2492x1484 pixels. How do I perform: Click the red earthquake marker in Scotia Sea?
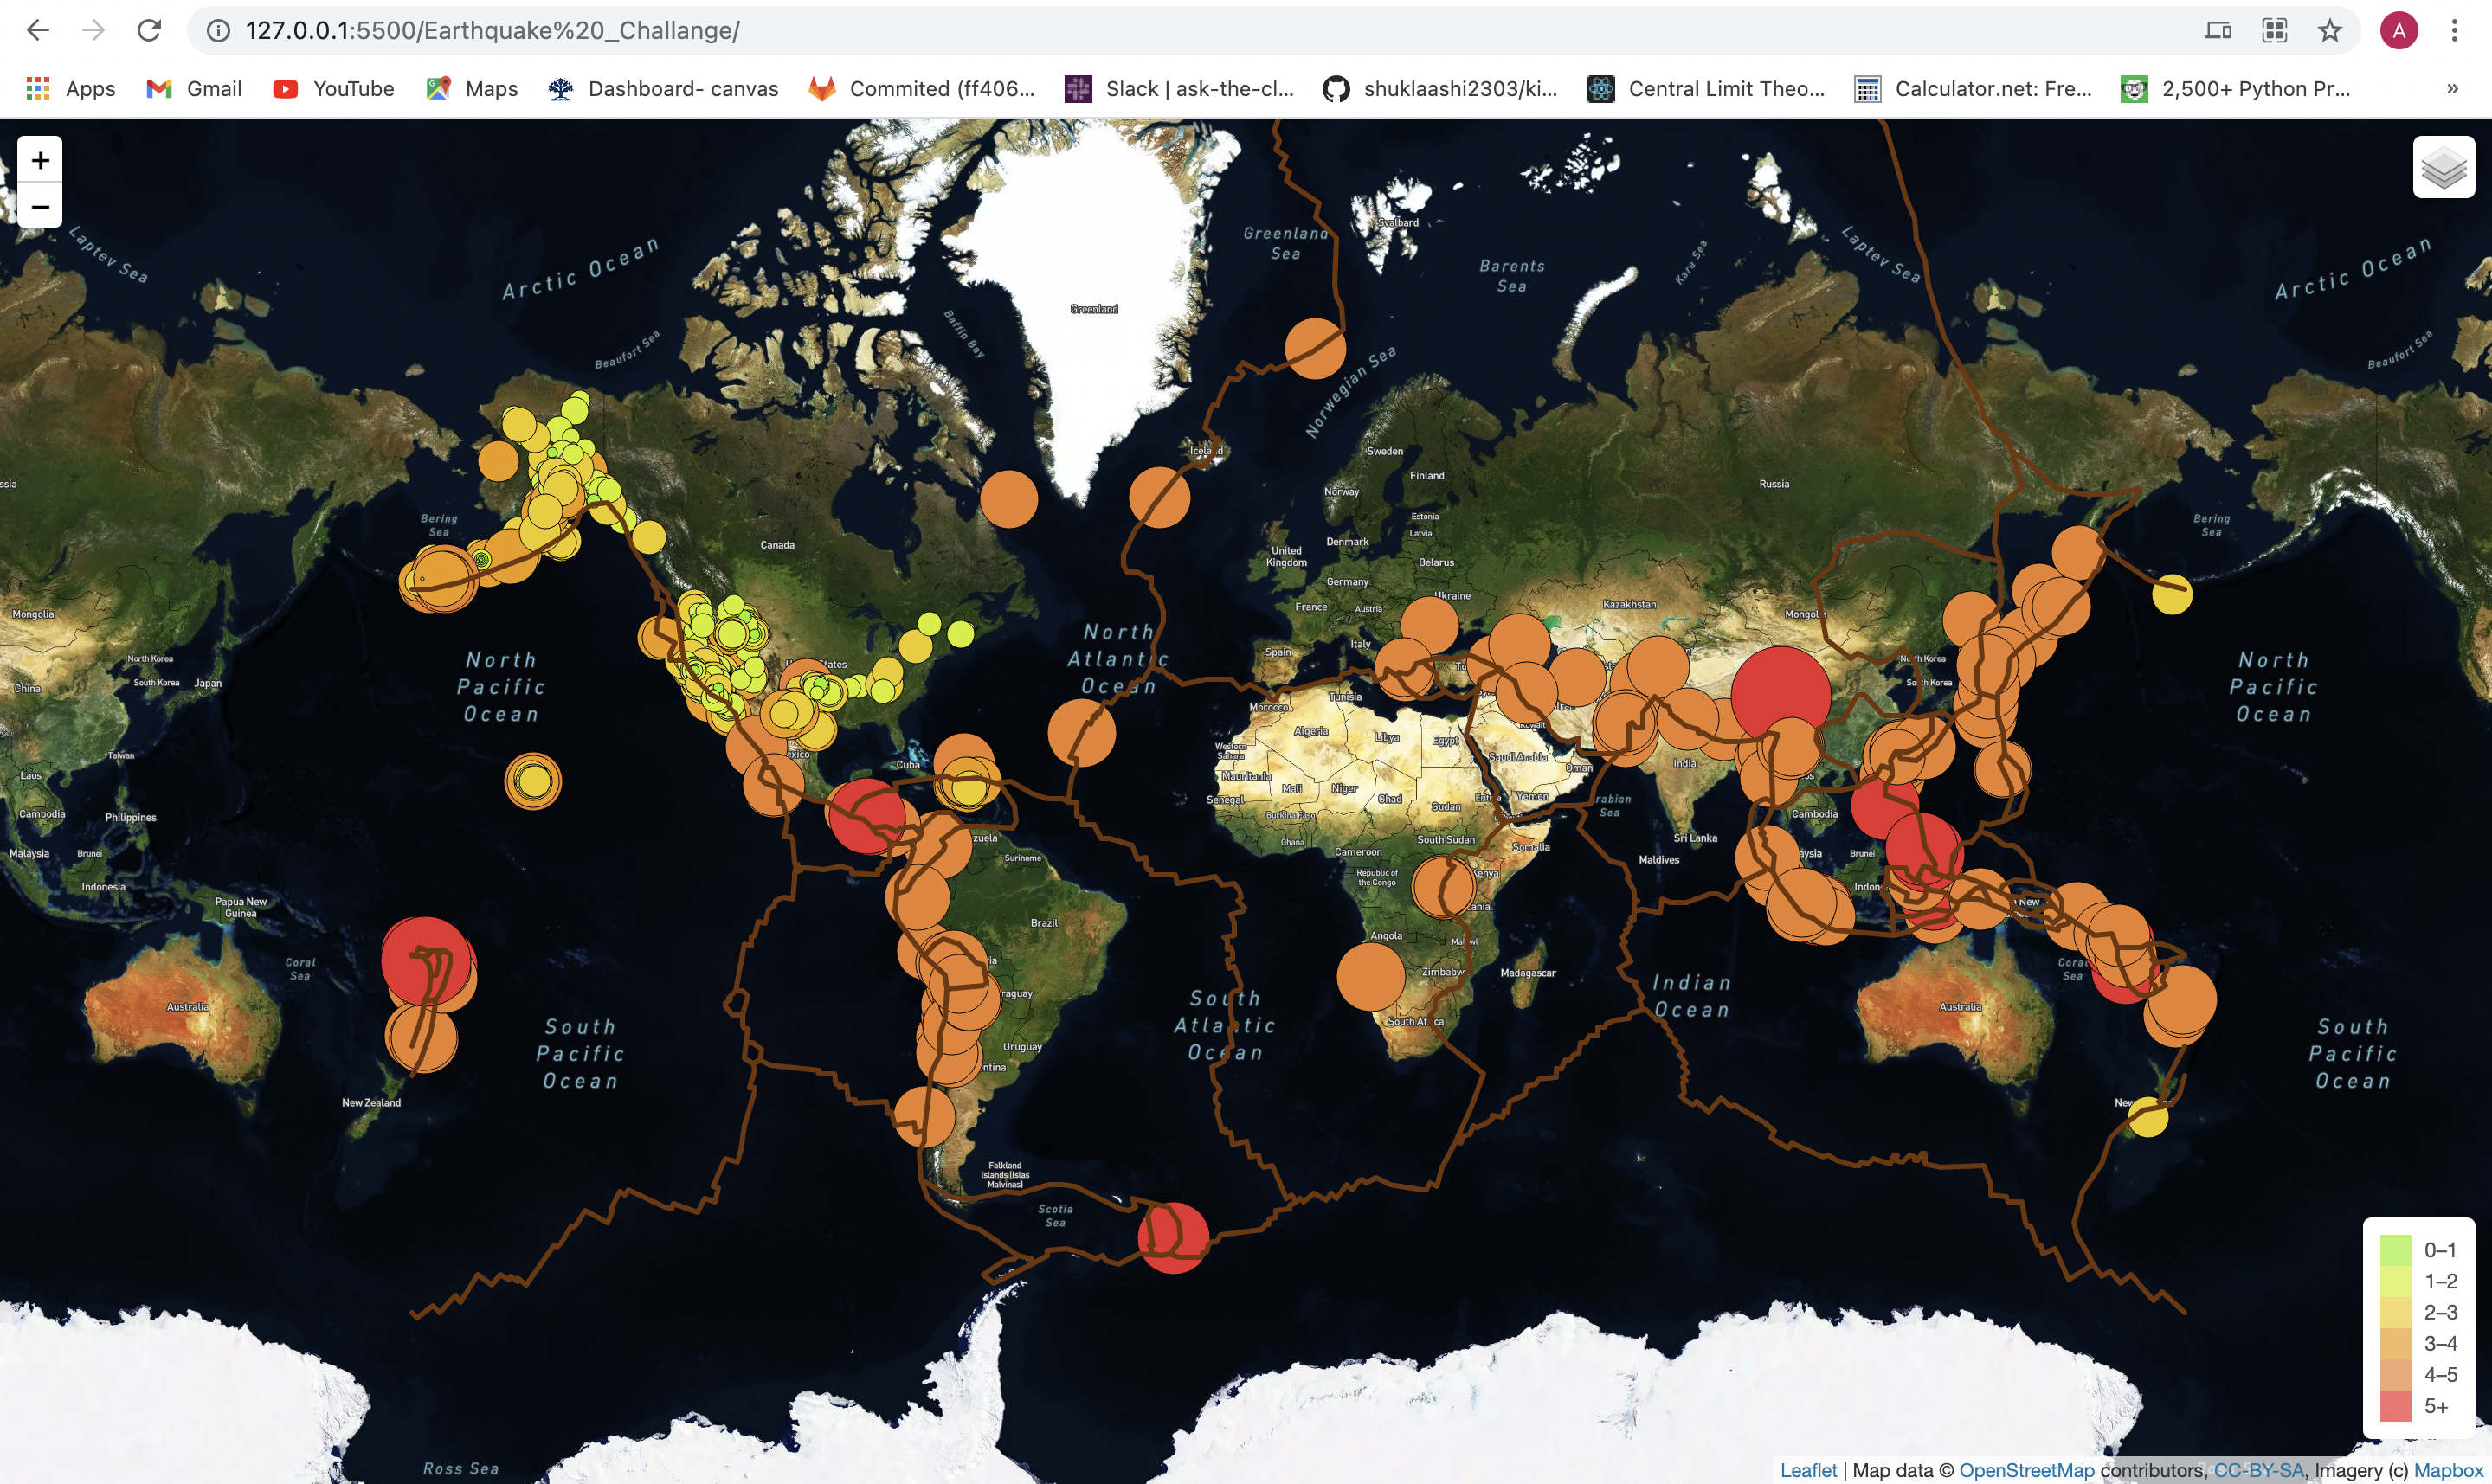coord(1174,1237)
